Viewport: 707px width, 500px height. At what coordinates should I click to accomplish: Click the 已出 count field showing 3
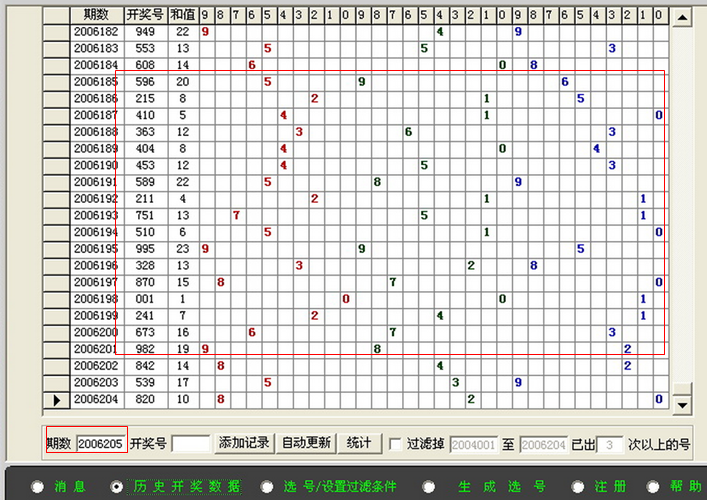(610, 445)
